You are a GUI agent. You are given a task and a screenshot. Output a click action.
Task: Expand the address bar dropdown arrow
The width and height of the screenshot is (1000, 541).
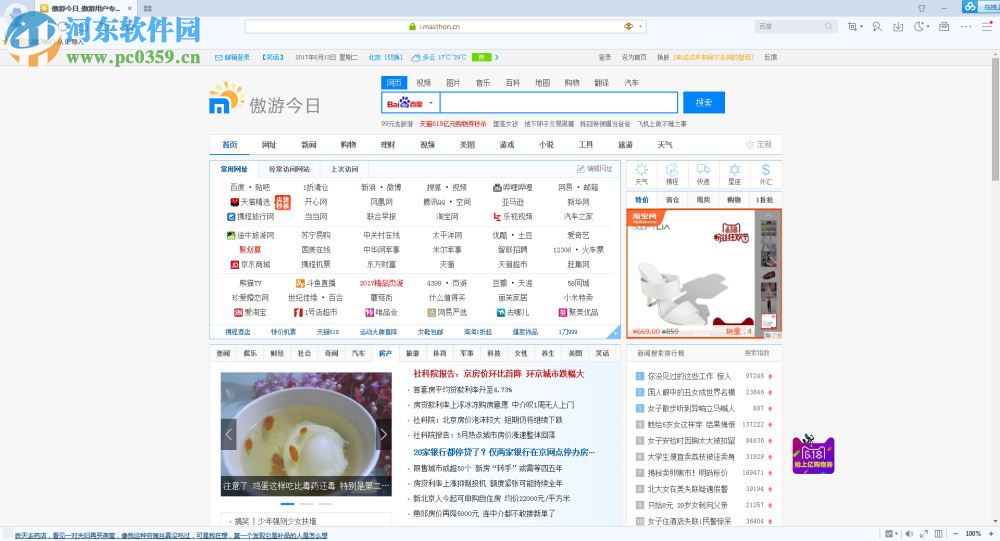tap(640, 27)
